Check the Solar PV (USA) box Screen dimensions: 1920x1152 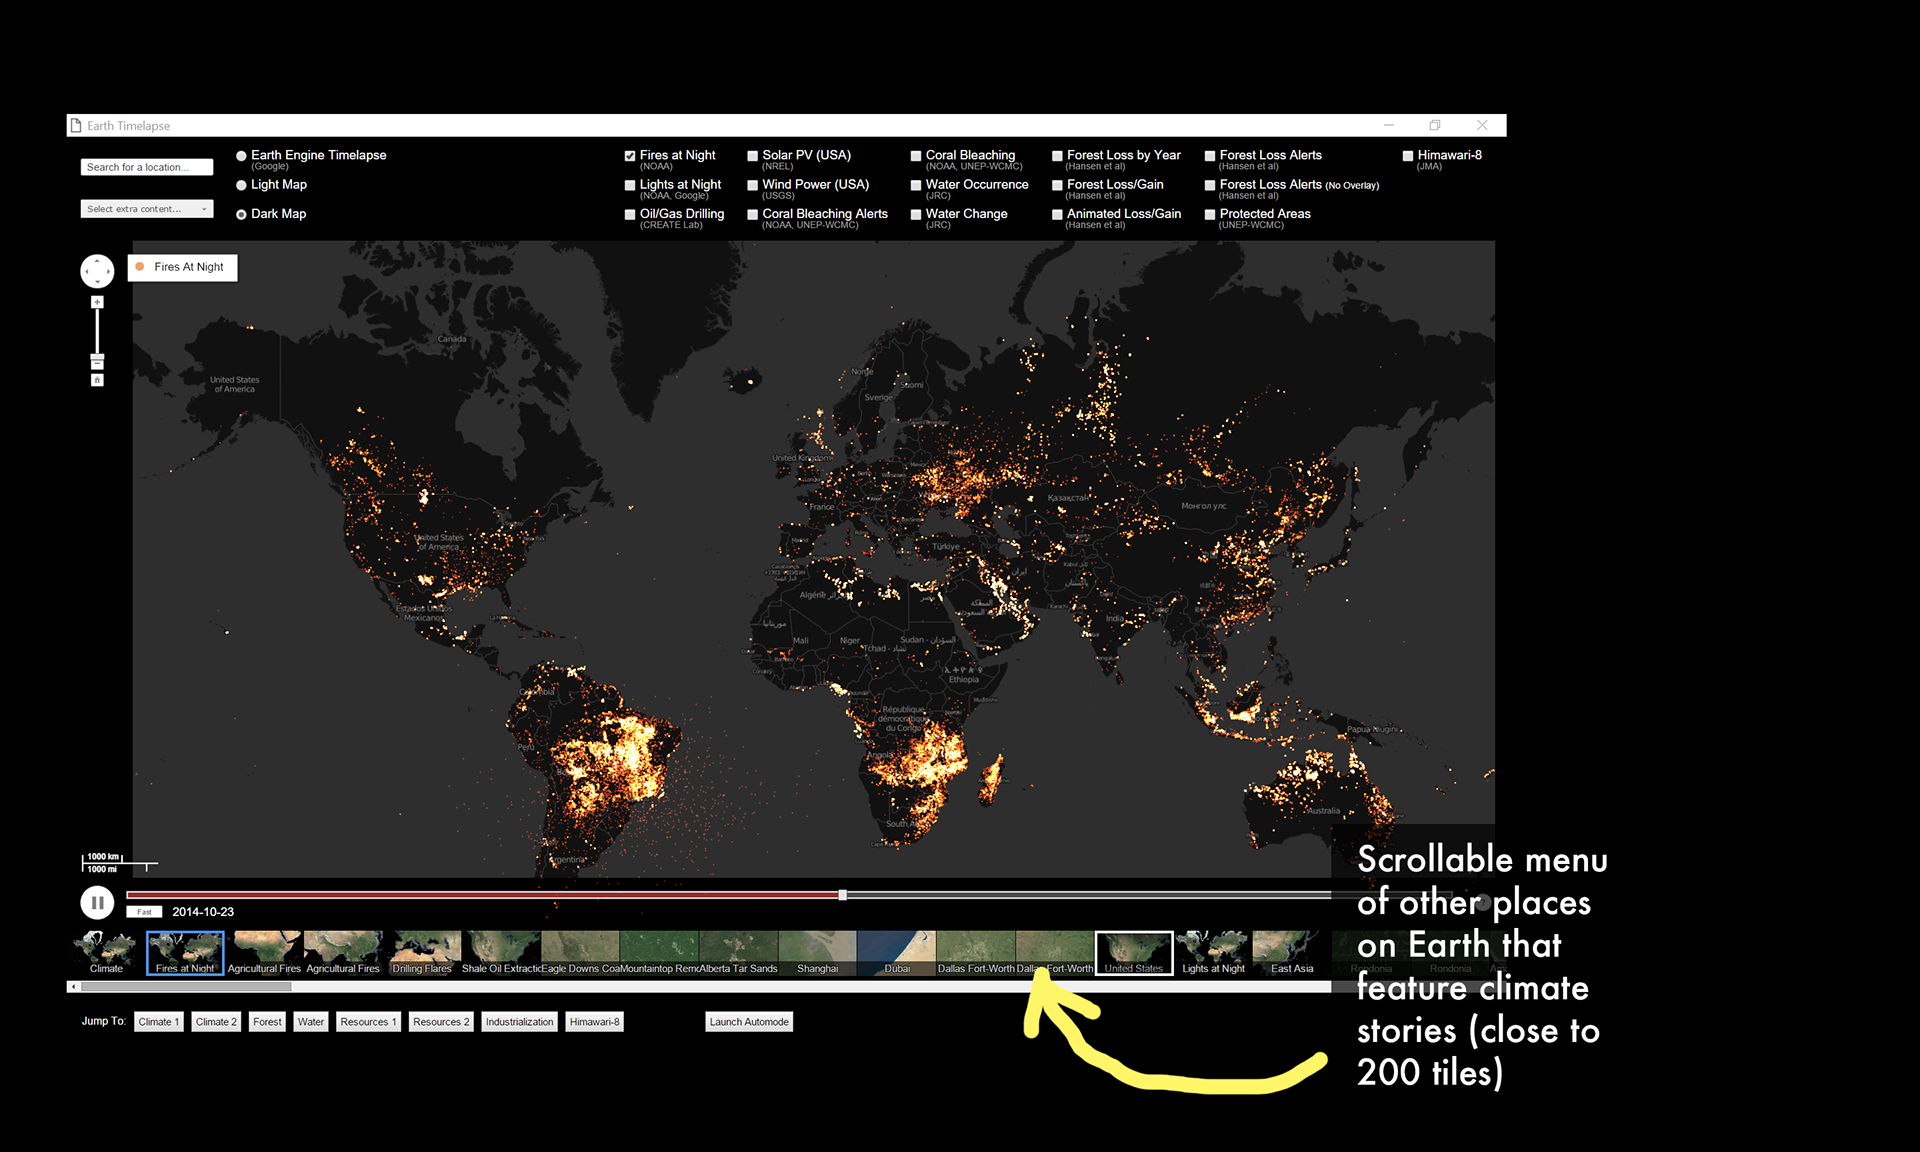[x=753, y=156]
